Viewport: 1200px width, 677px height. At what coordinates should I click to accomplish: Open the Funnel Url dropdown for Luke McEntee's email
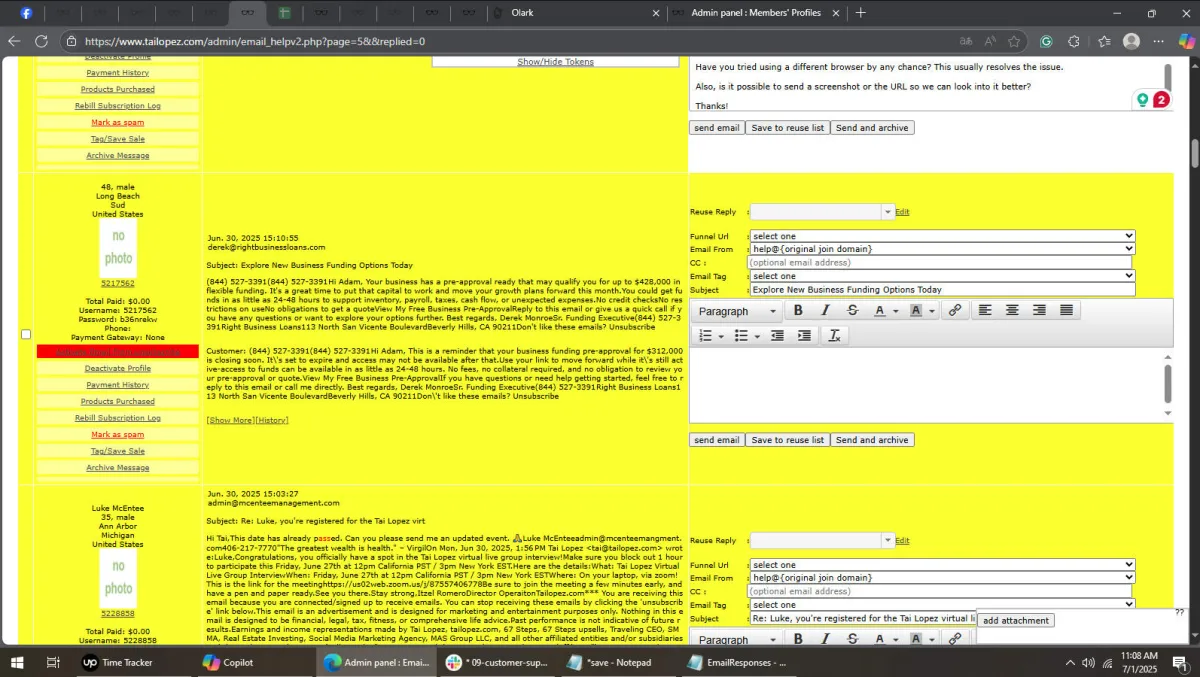[x=942, y=565]
